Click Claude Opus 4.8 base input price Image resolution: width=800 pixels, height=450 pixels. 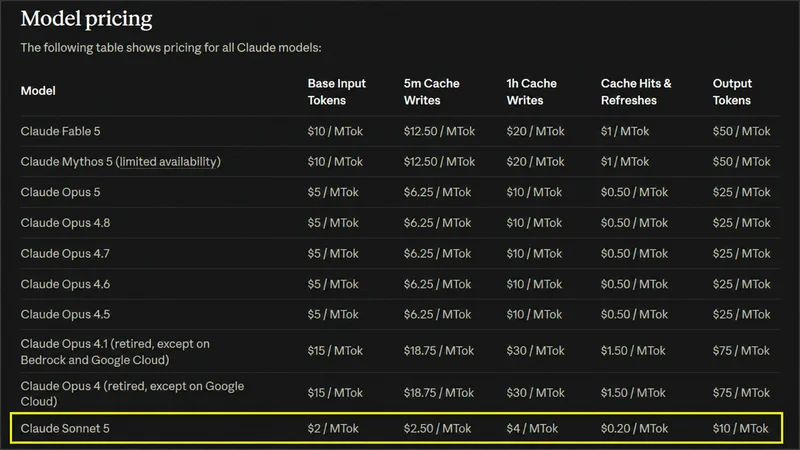pyautogui.click(x=333, y=223)
